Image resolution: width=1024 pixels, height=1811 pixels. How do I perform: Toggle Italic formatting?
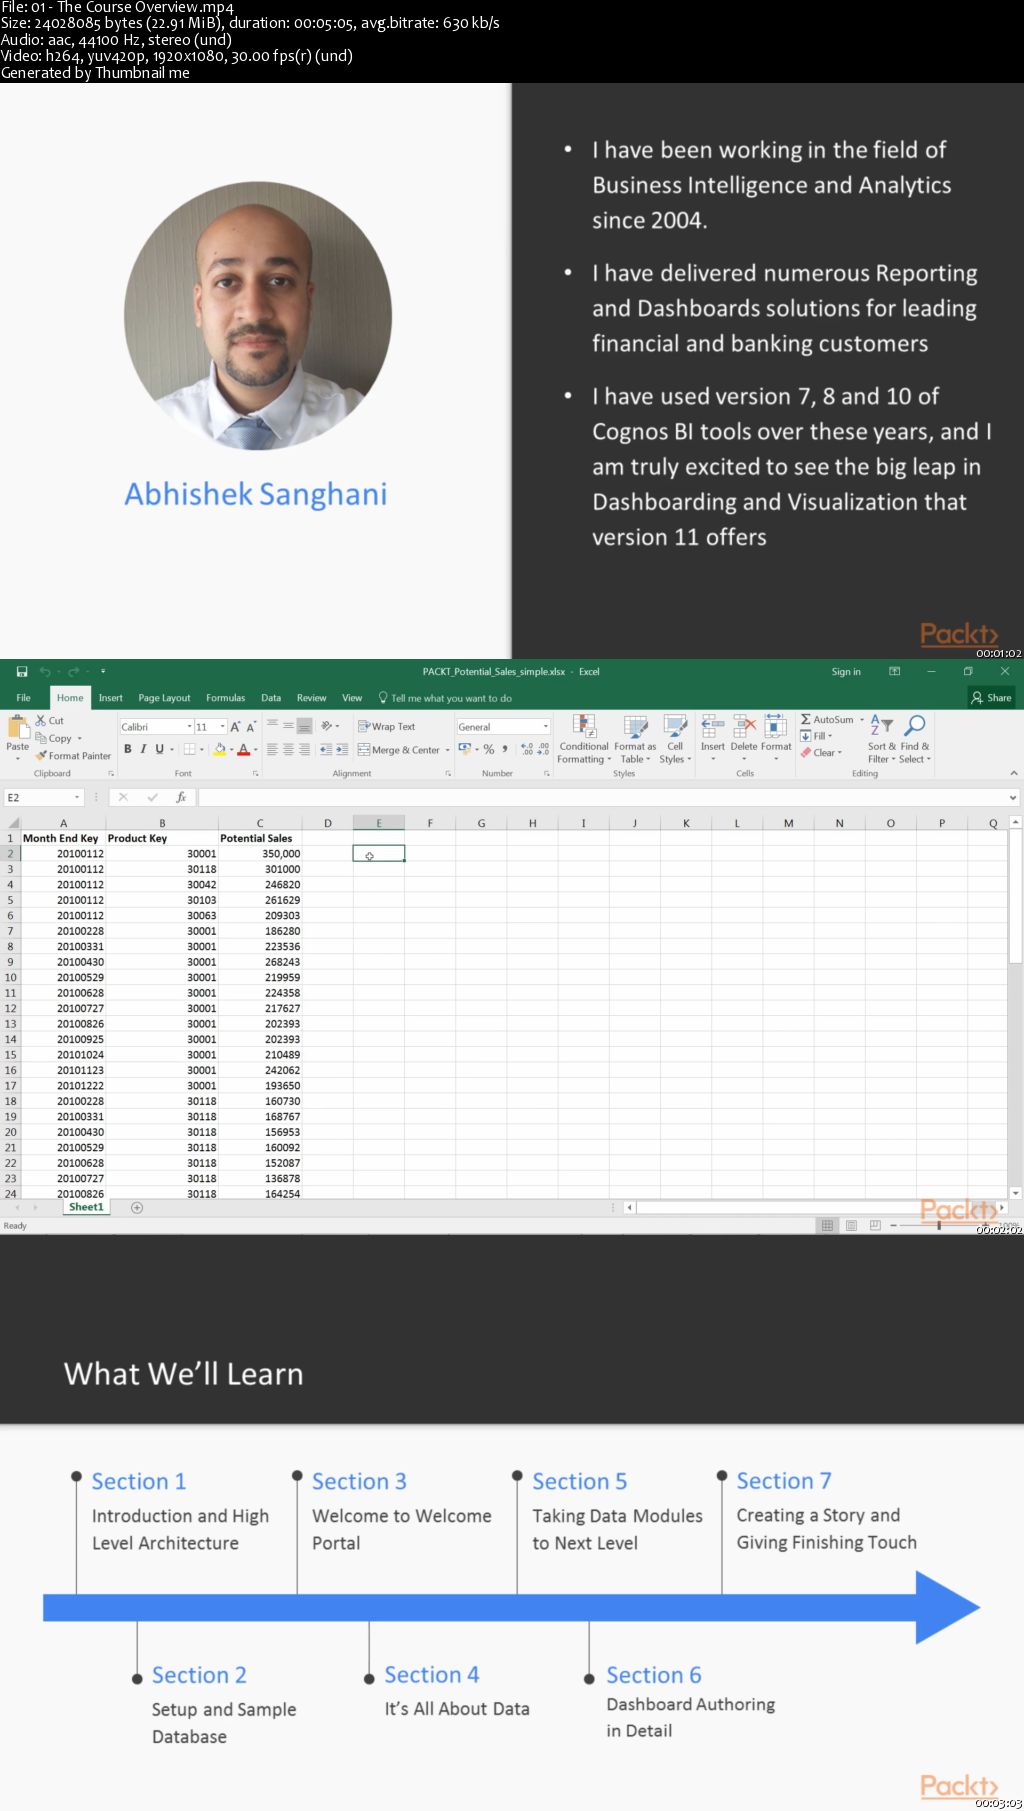point(143,749)
